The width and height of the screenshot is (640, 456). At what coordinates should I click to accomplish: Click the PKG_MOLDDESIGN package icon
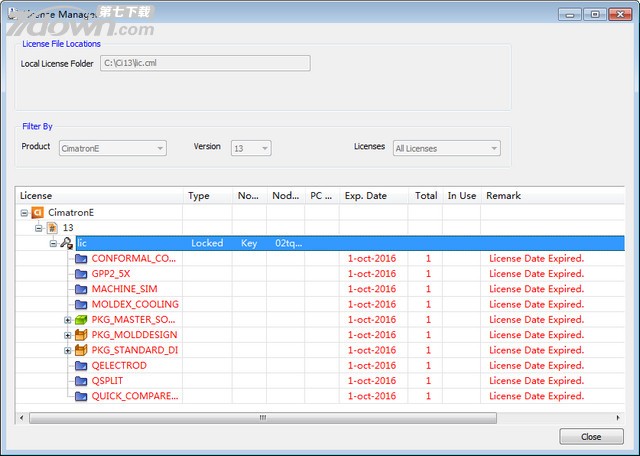click(x=81, y=335)
